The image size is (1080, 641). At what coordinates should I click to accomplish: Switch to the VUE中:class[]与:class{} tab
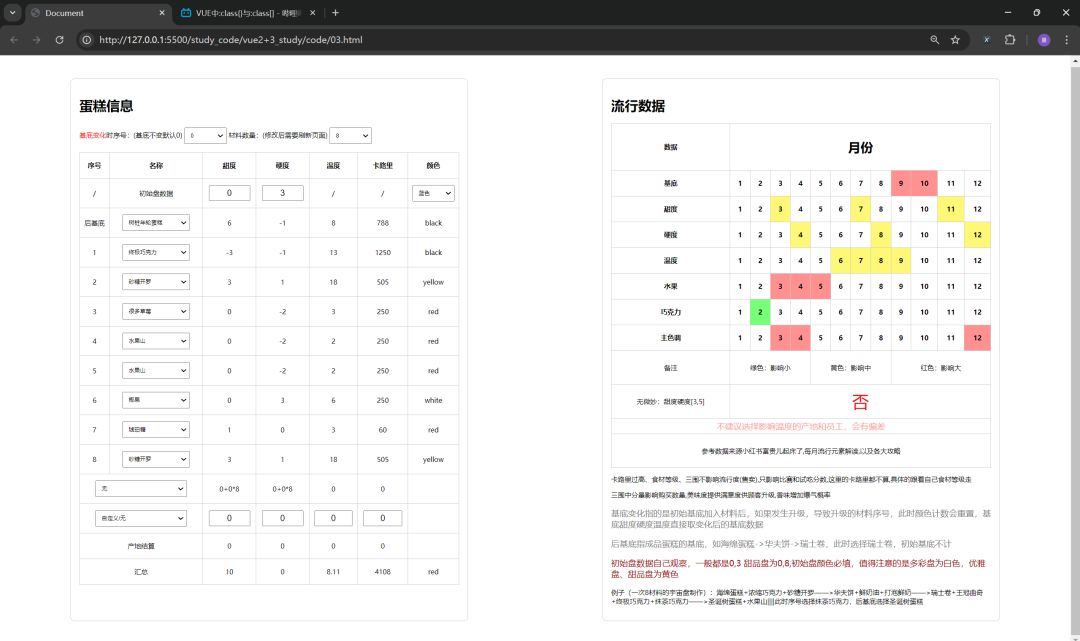[248, 12]
